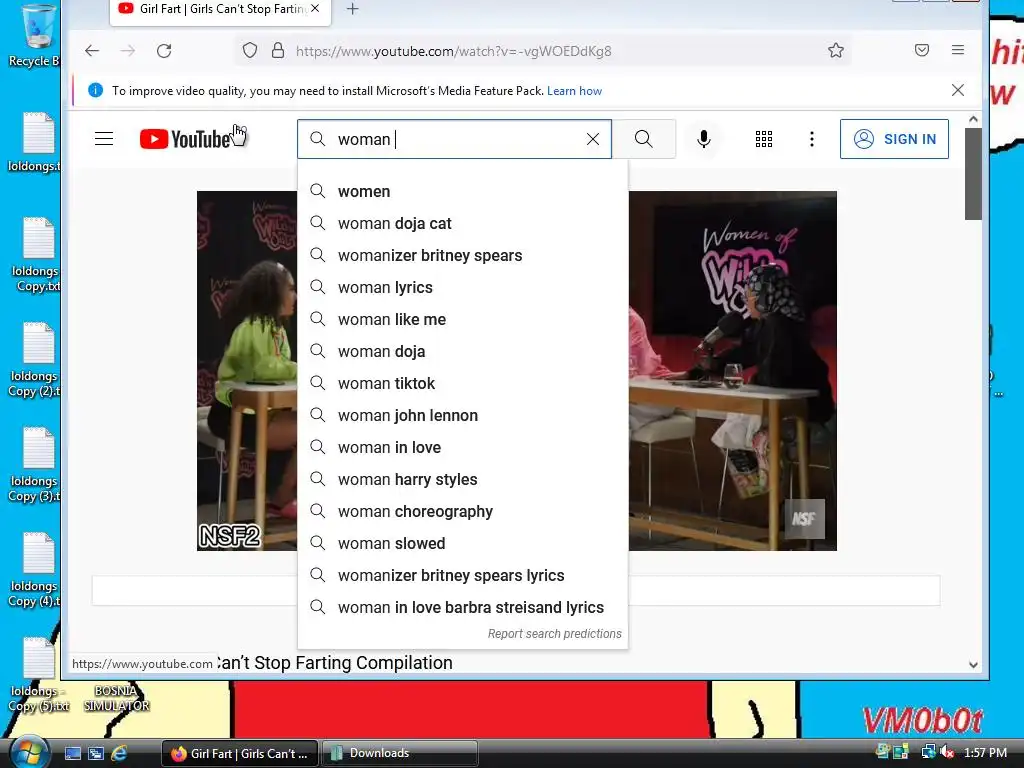This screenshot has width=1024, height=768.
Task: Open Firefox tracking protection shield
Action: [x=250, y=51]
